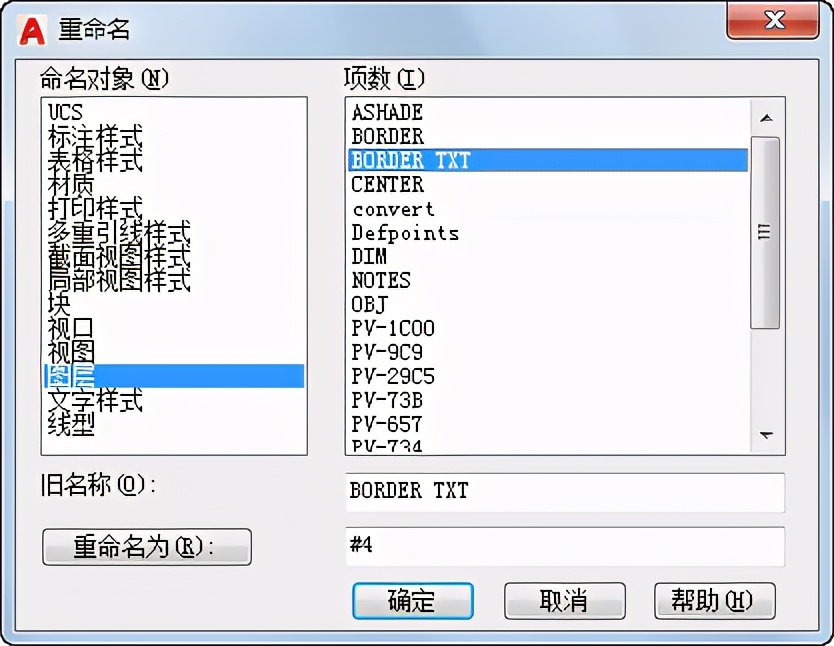Close the Rename dialog with X button
The image size is (834, 646).
773,21
